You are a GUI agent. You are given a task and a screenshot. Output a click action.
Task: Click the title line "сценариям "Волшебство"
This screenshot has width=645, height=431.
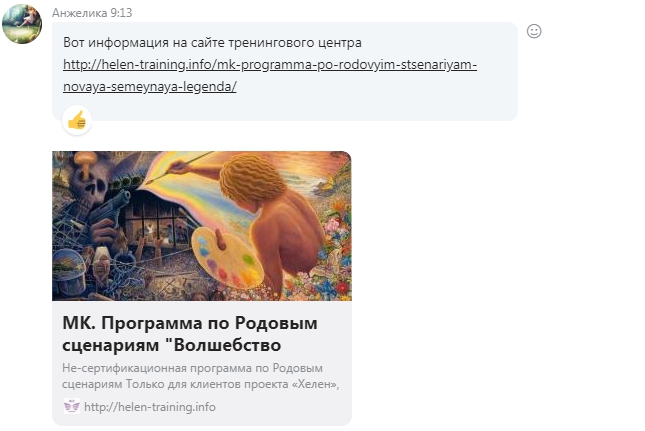[172, 345]
